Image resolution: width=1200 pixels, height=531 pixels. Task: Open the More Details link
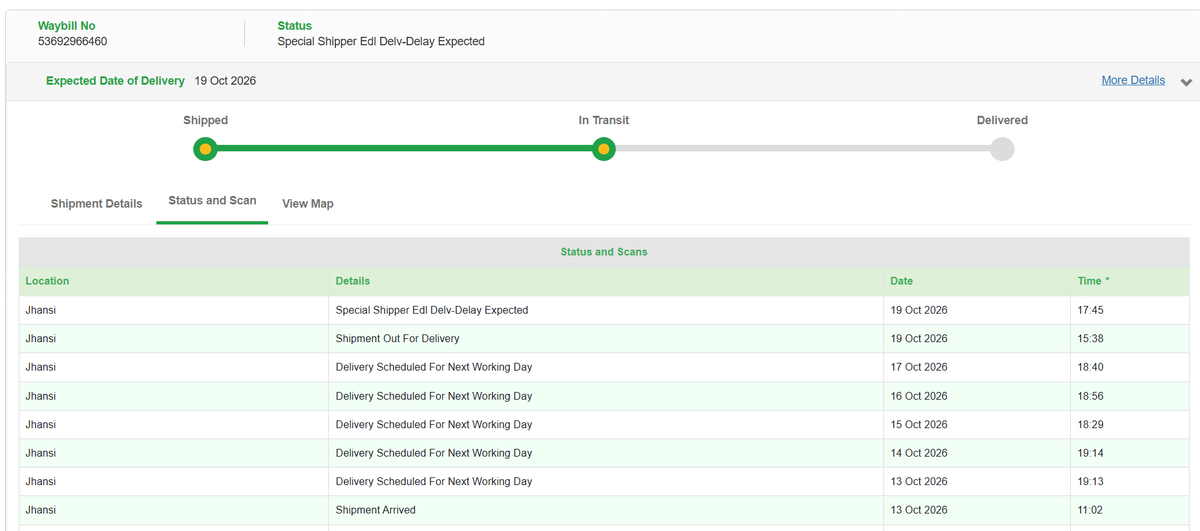coord(1133,81)
